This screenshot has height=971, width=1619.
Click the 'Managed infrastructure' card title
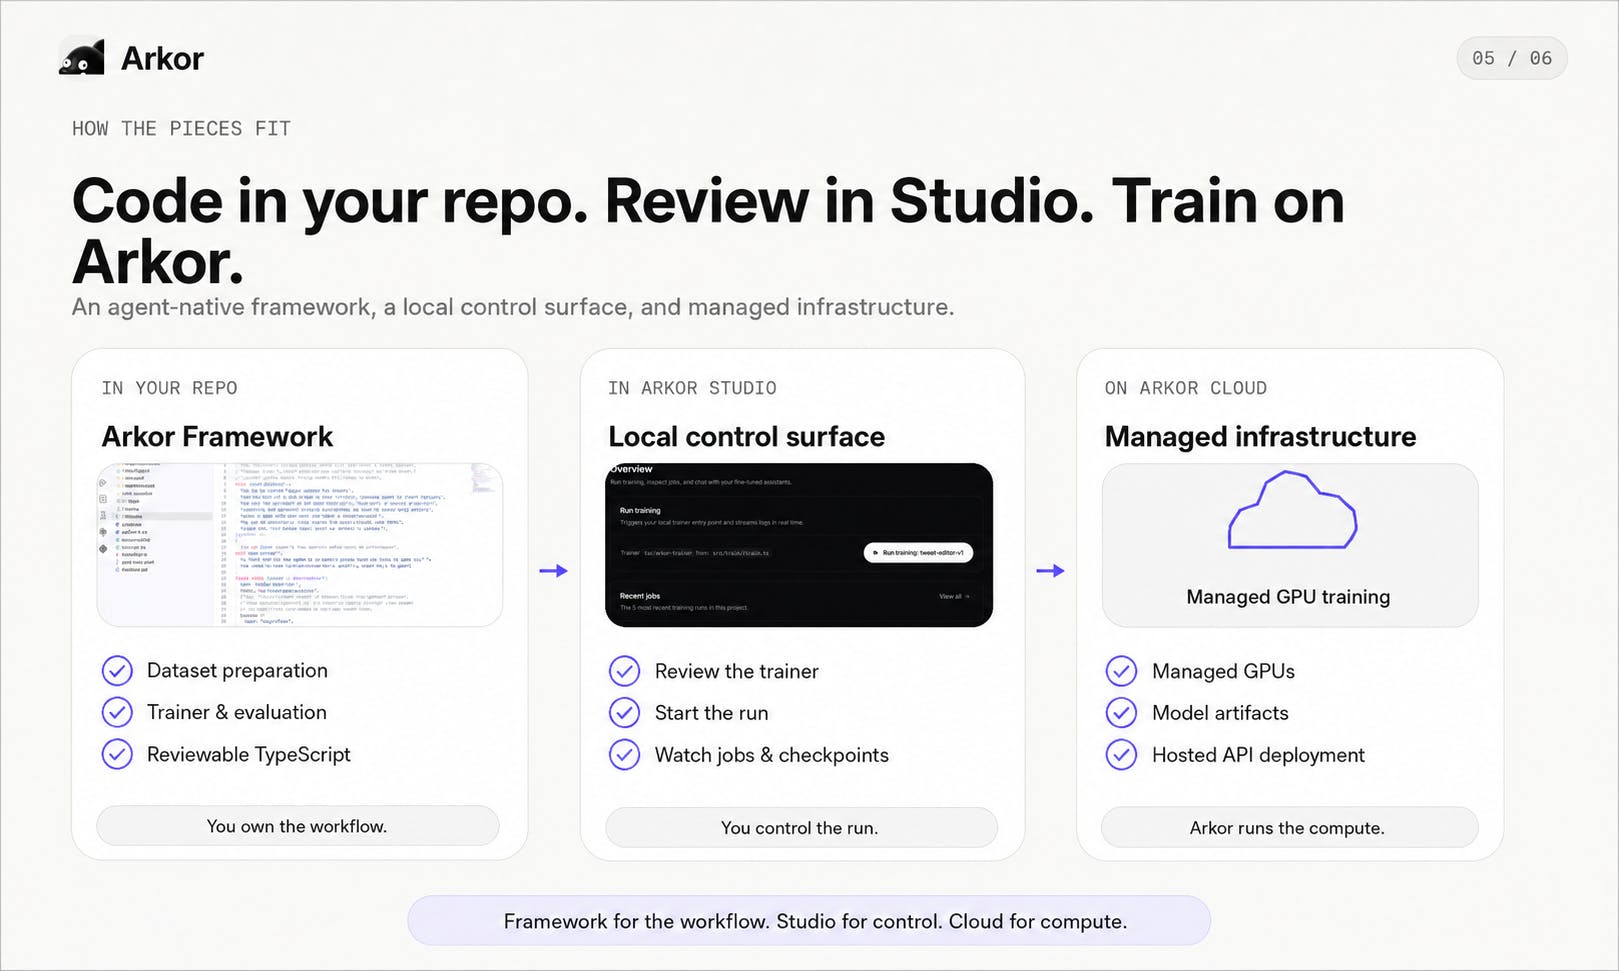(x=1260, y=436)
